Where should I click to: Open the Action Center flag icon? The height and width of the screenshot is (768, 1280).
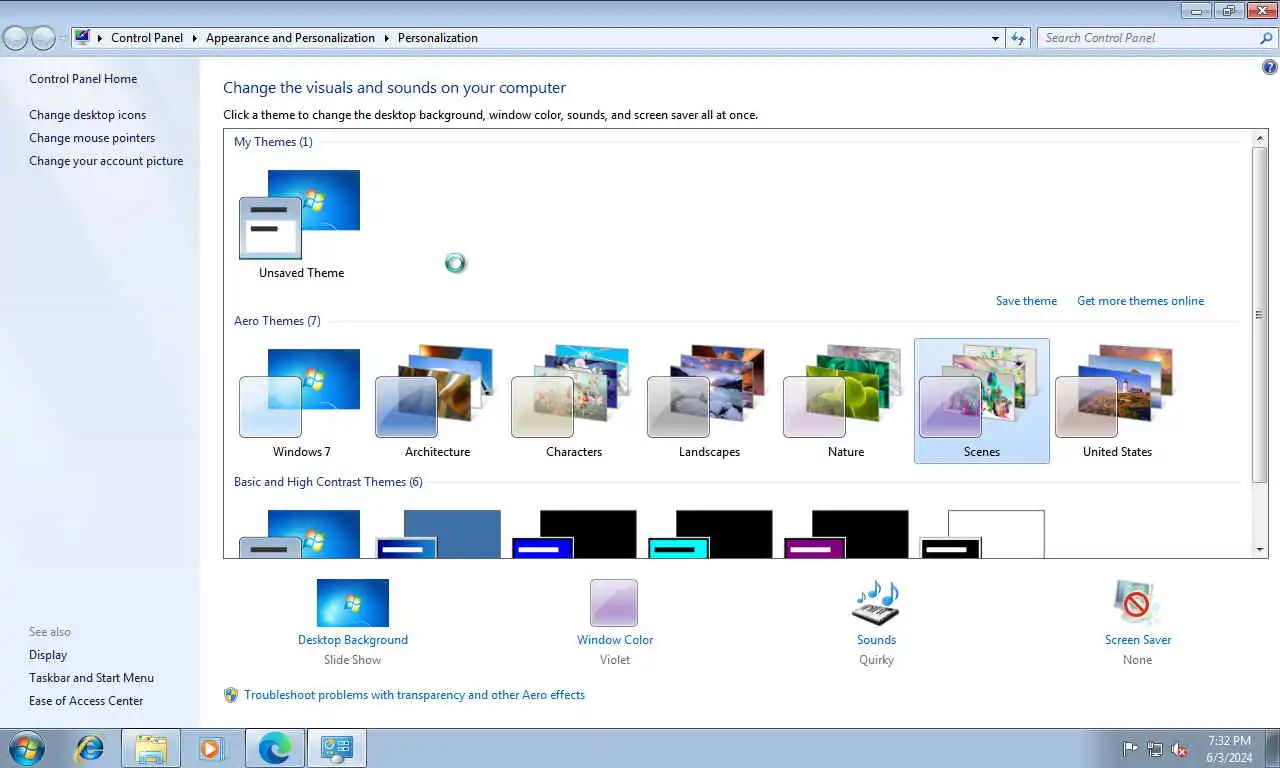pos(1131,749)
